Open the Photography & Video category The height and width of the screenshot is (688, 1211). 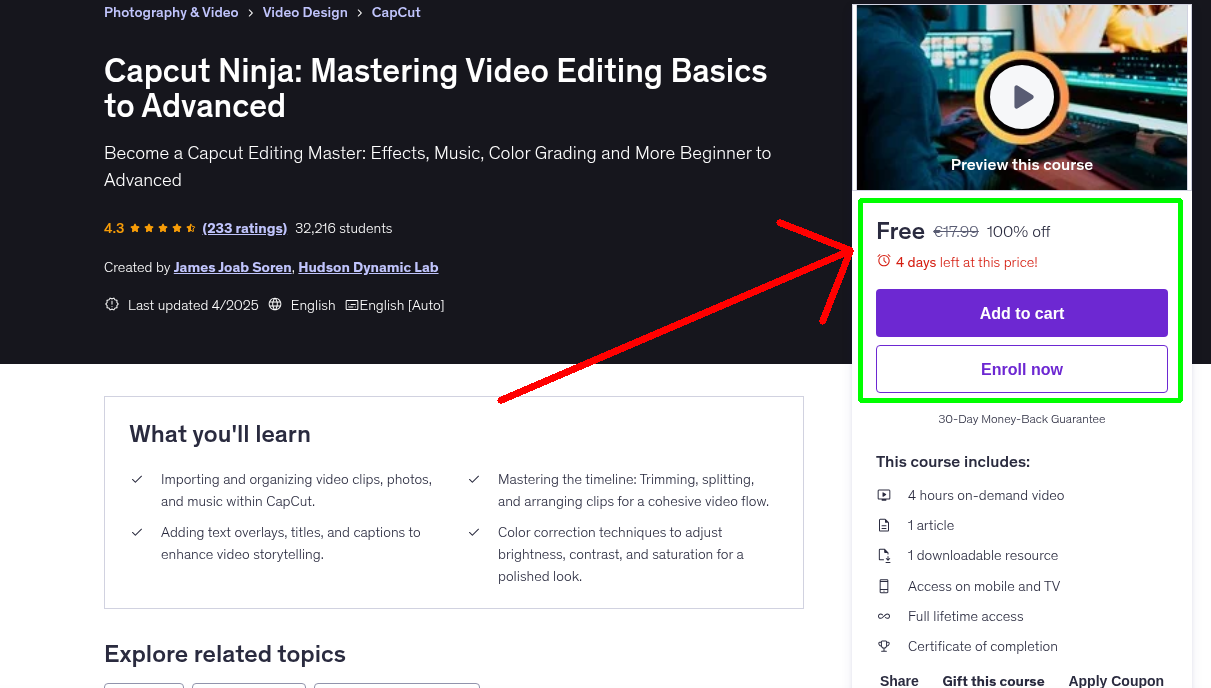pyautogui.click(x=171, y=12)
